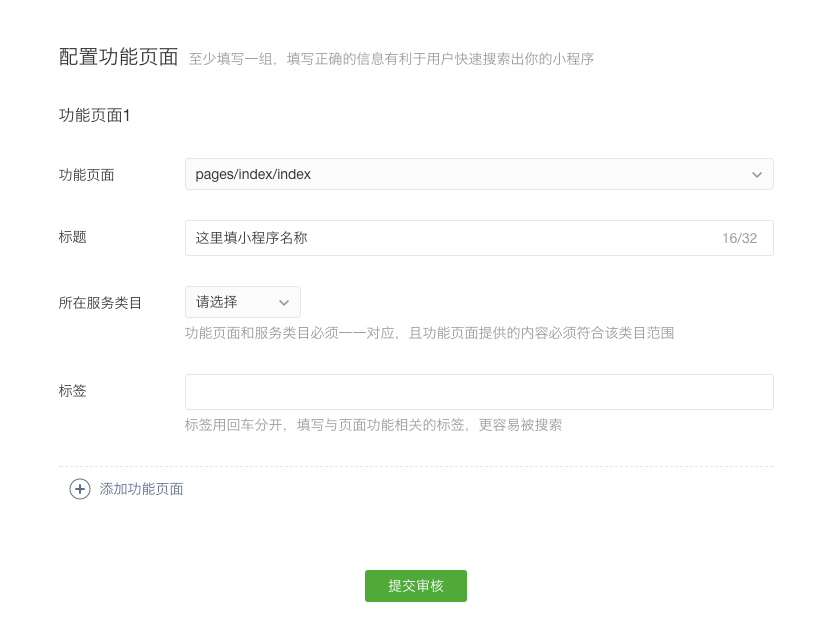The width and height of the screenshot is (823, 621).
Task: Click the 16/32 character counter
Action: pyautogui.click(x=740, y=238)
